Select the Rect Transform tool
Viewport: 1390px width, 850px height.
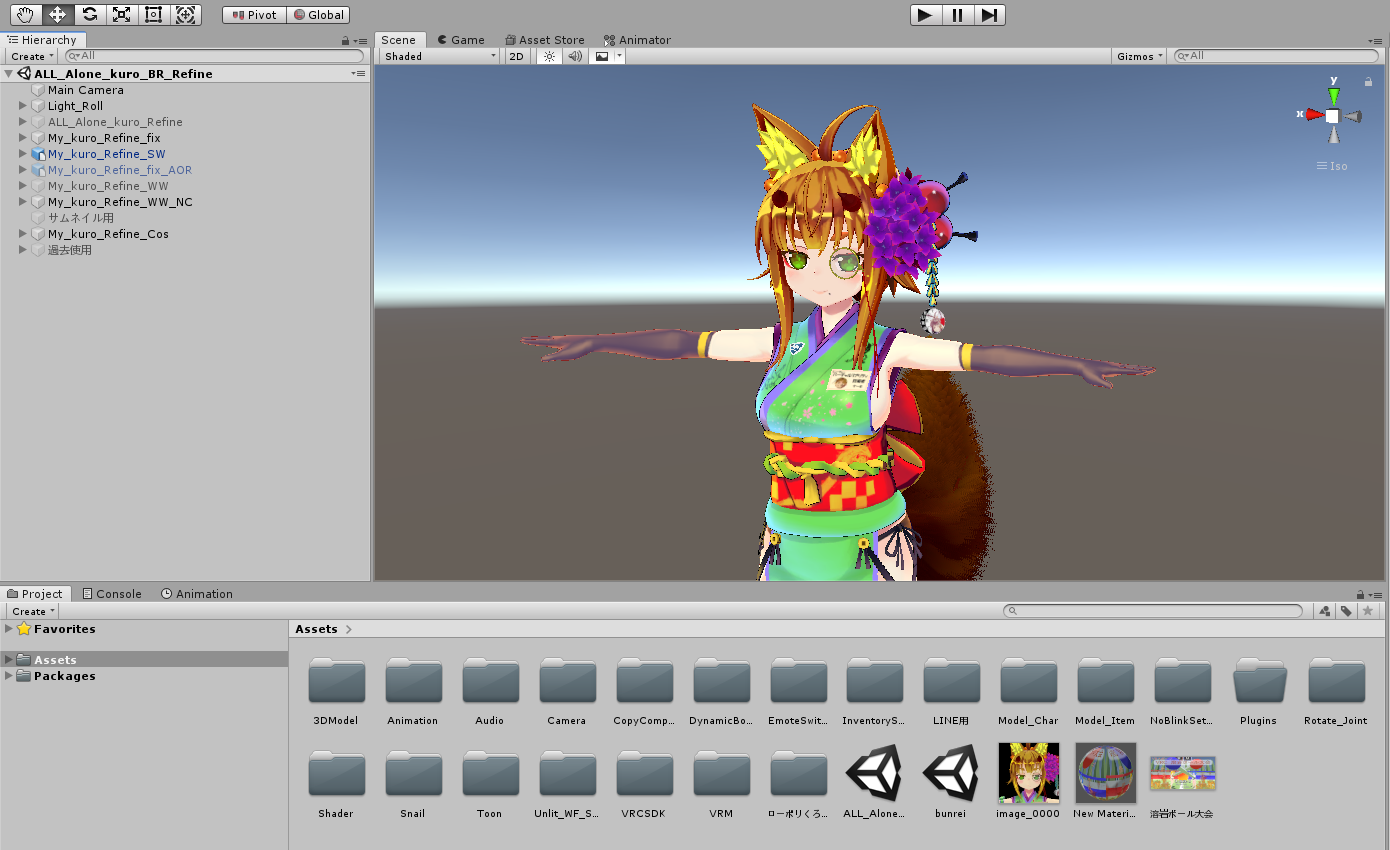click(153, 15)
